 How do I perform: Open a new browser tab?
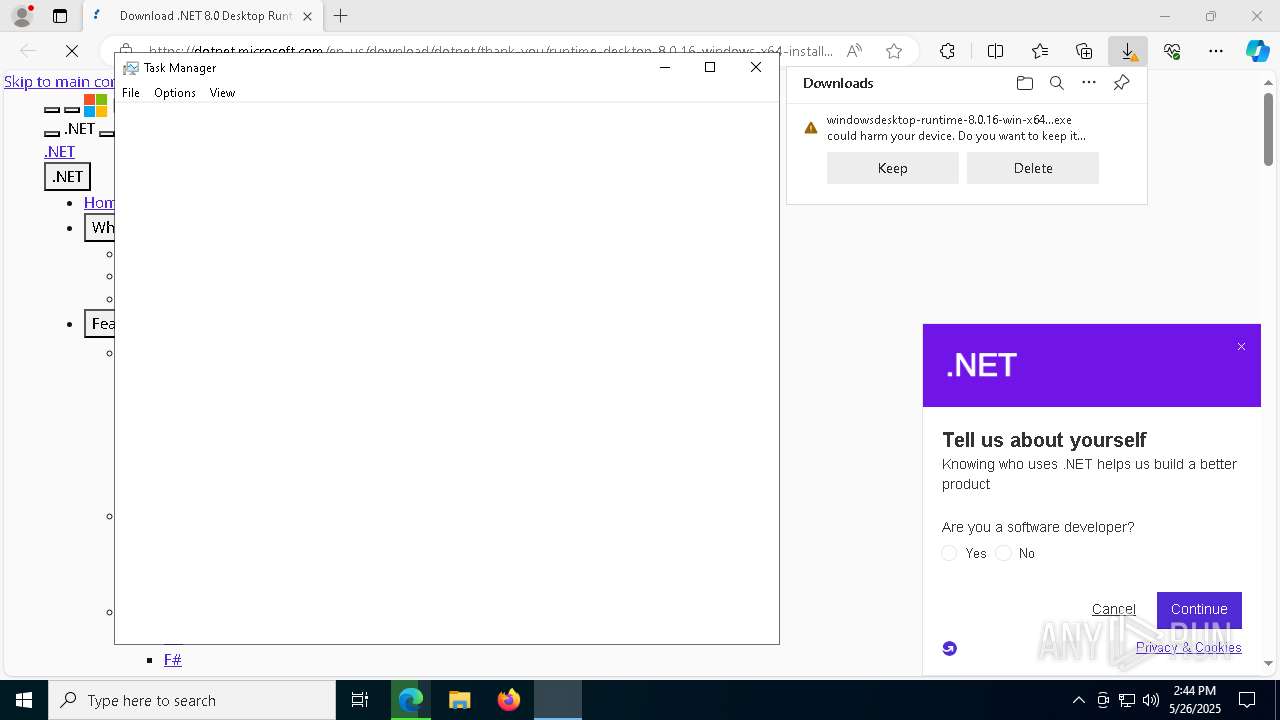pos(341,16)
